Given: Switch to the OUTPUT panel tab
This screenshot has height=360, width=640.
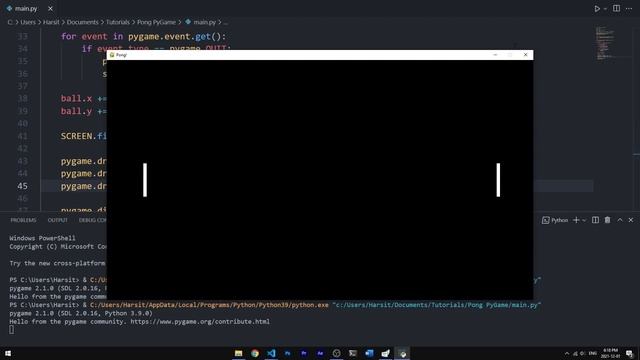Looking at the screenshot, I should pyautogui.click(x=58, y=220).
